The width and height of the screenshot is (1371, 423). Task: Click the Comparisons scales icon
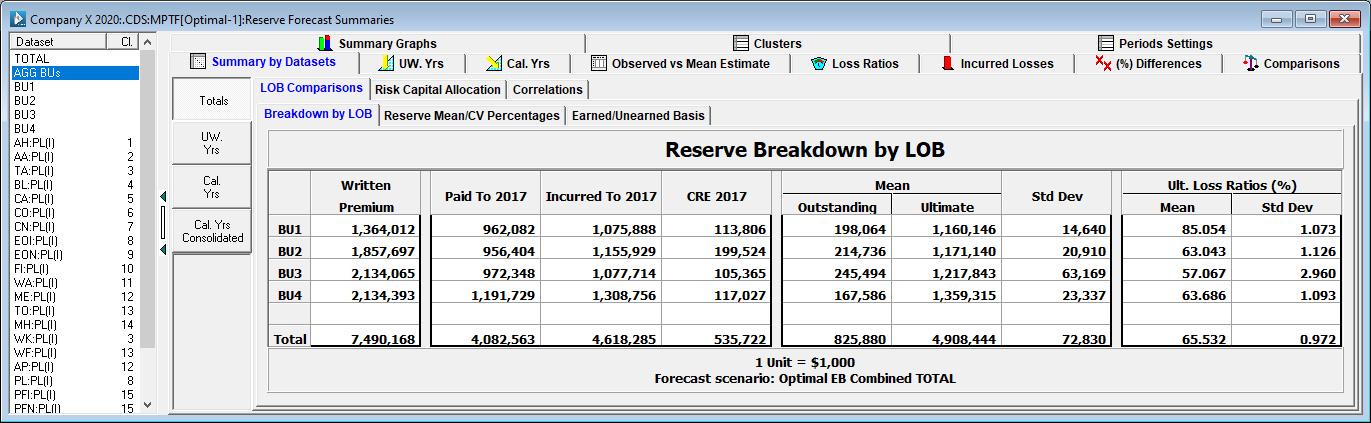point(1250,63)
